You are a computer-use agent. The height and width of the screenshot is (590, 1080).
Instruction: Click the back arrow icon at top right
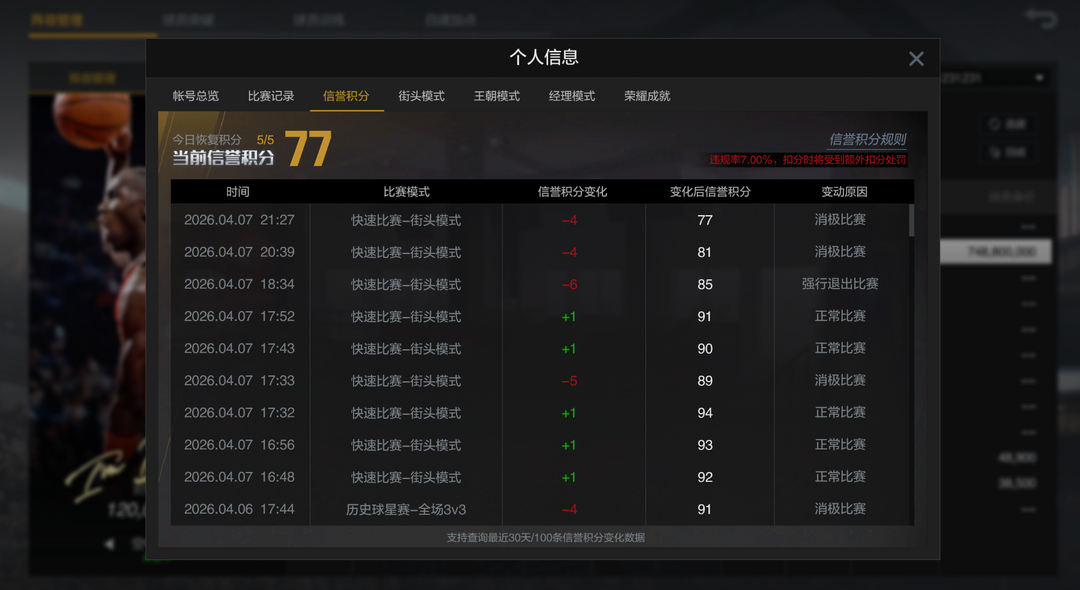(1040, 19)
